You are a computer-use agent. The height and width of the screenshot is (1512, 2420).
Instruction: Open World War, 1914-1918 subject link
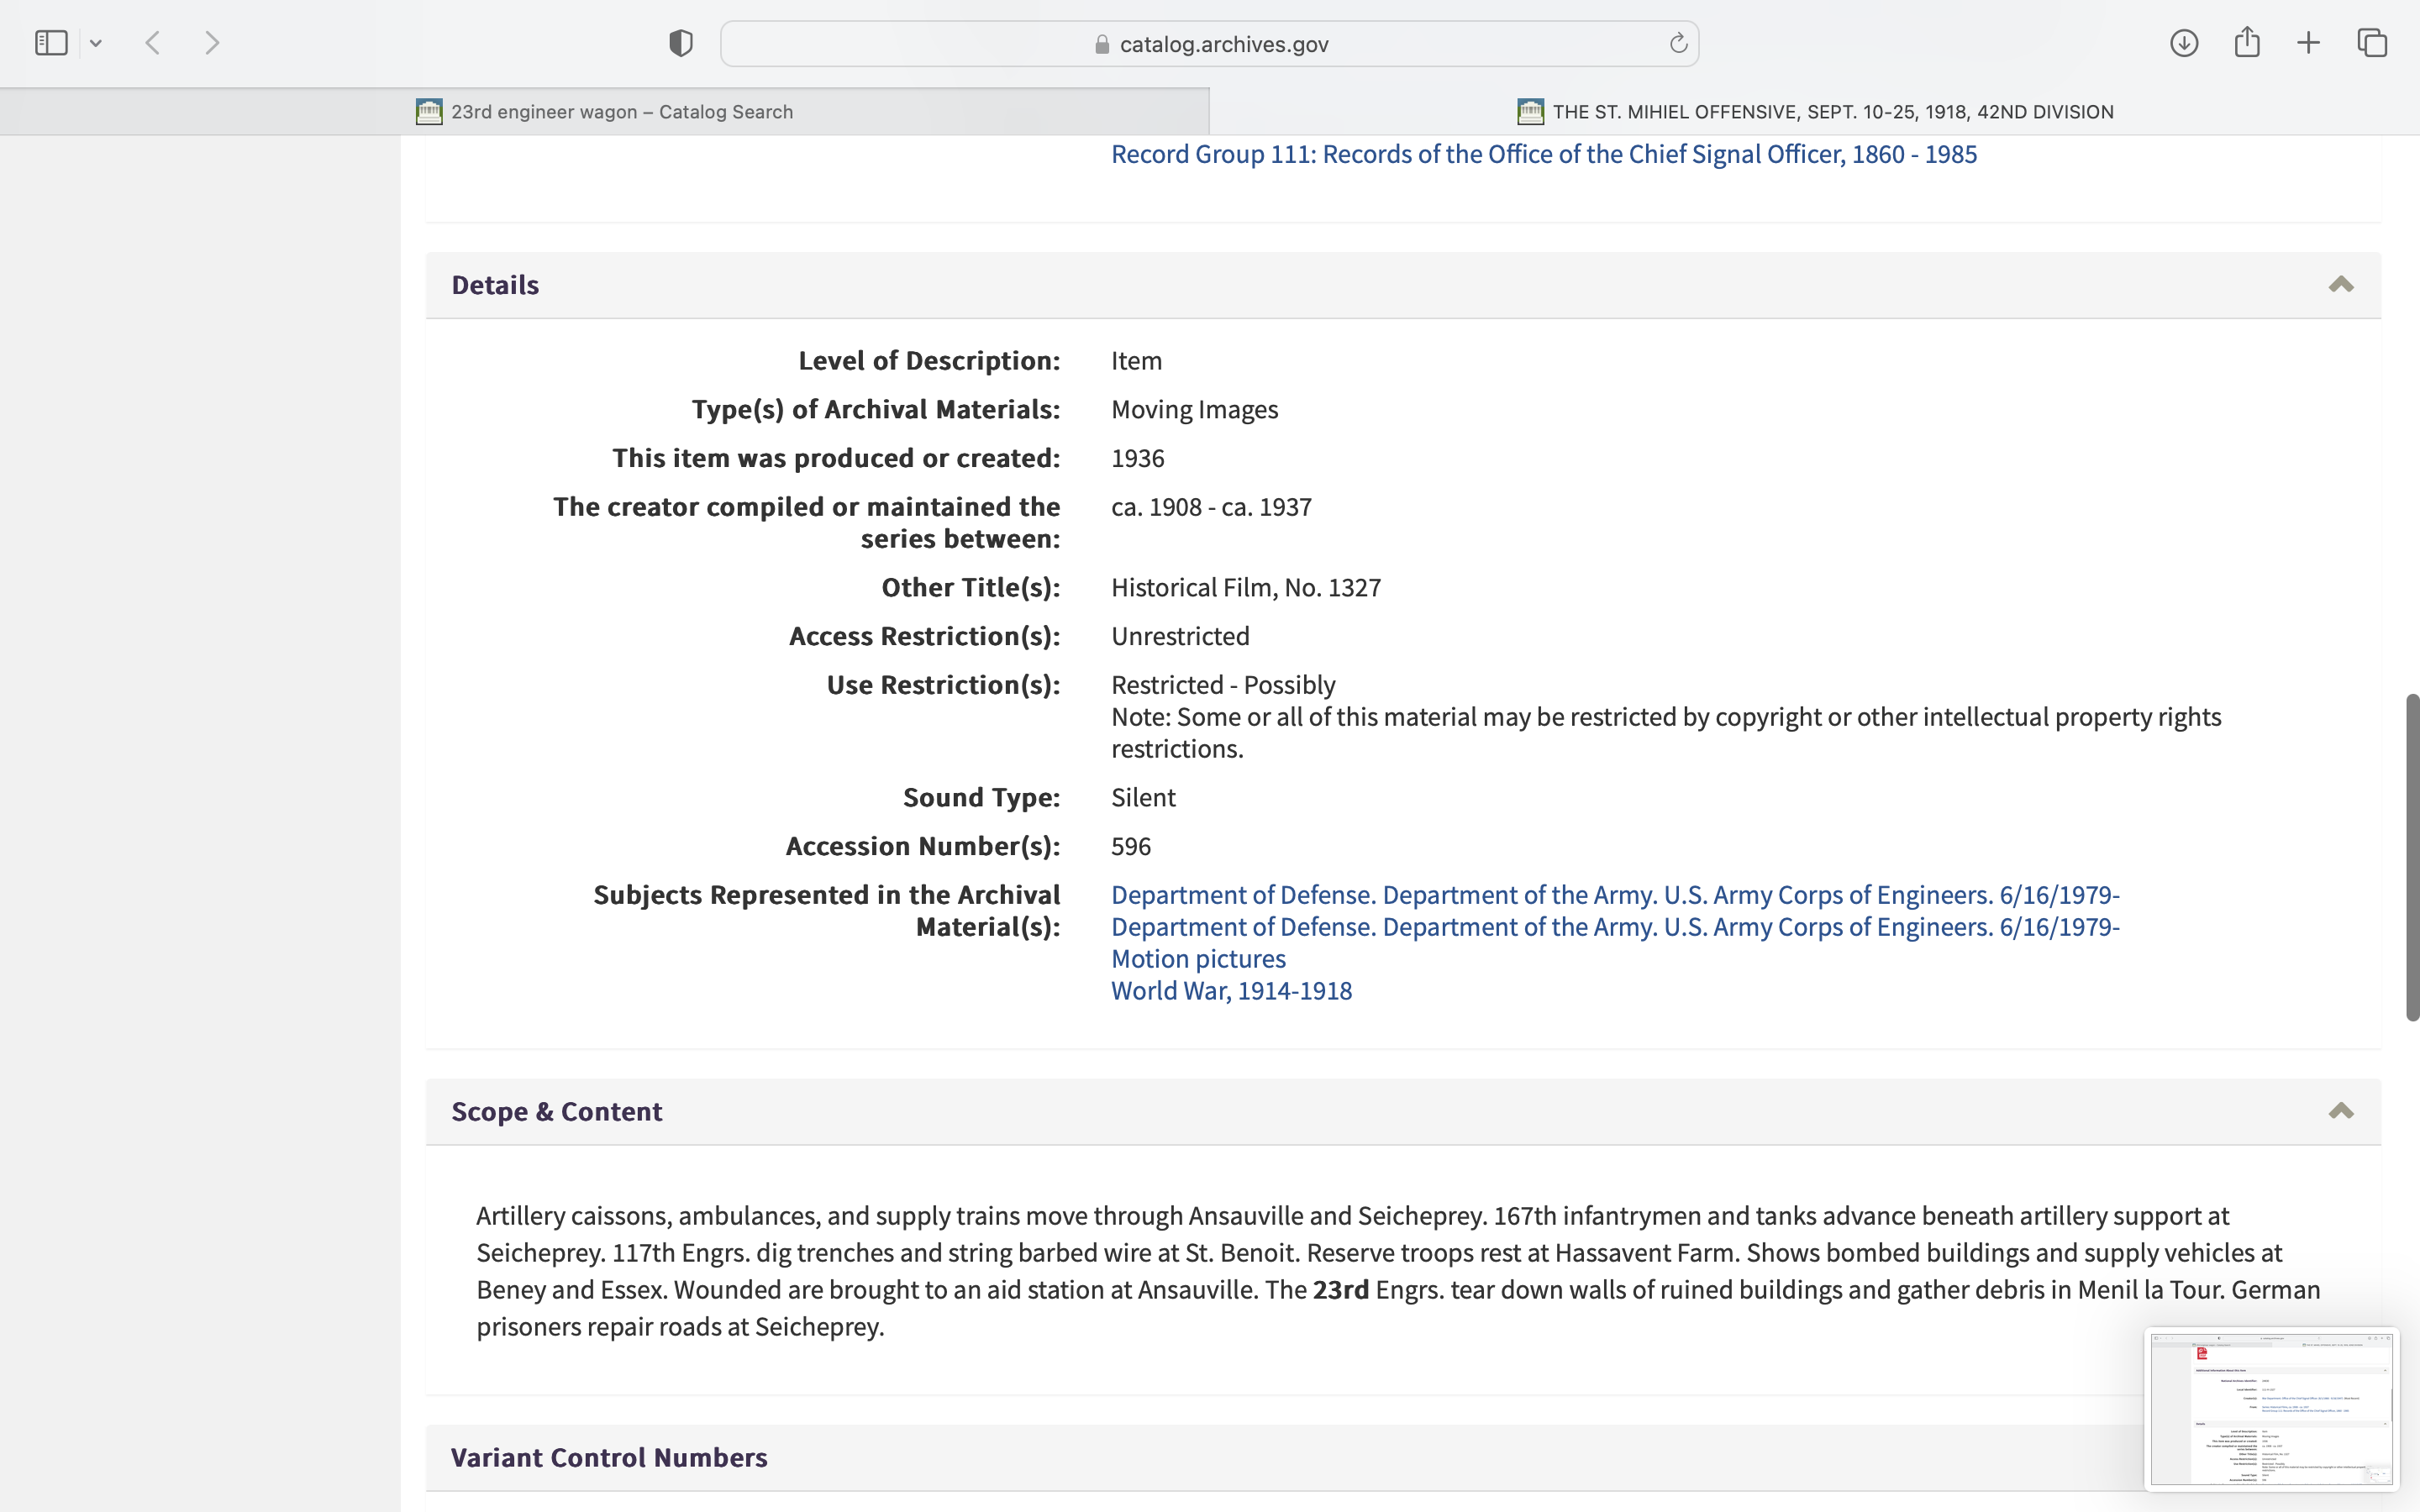(x=1231, y=990)
